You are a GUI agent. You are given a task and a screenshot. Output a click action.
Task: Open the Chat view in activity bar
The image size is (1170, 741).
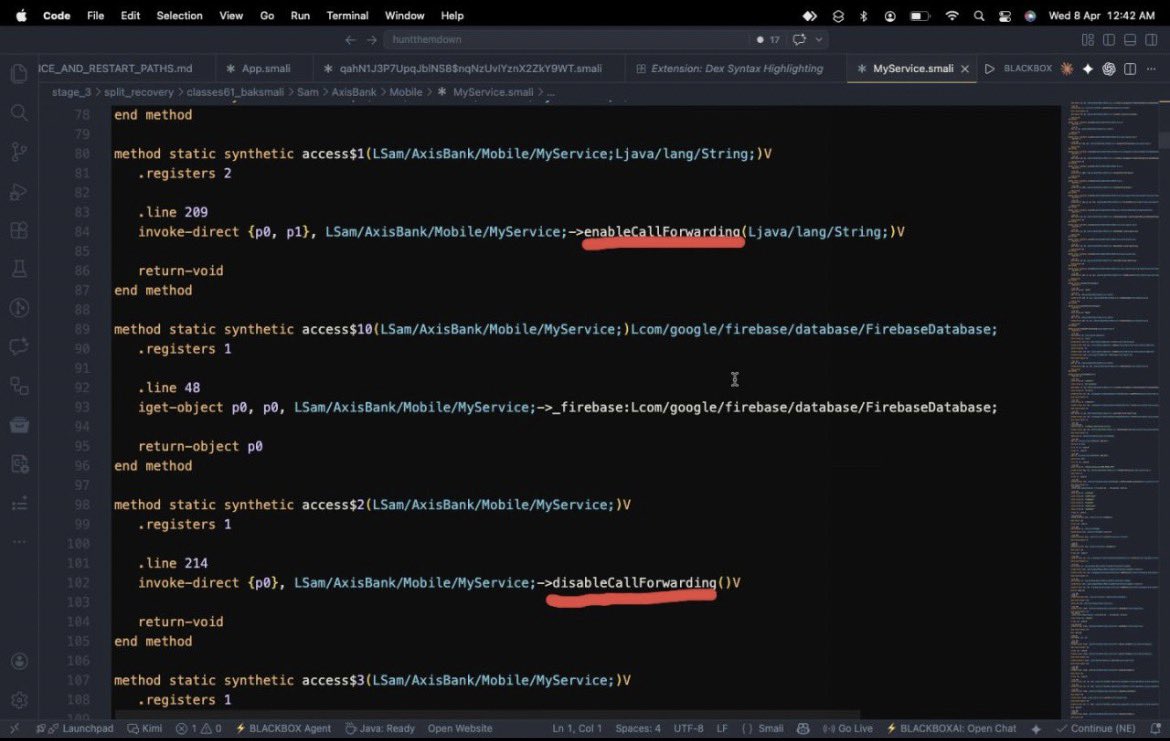pyautogui.click(x=19, y=346)
